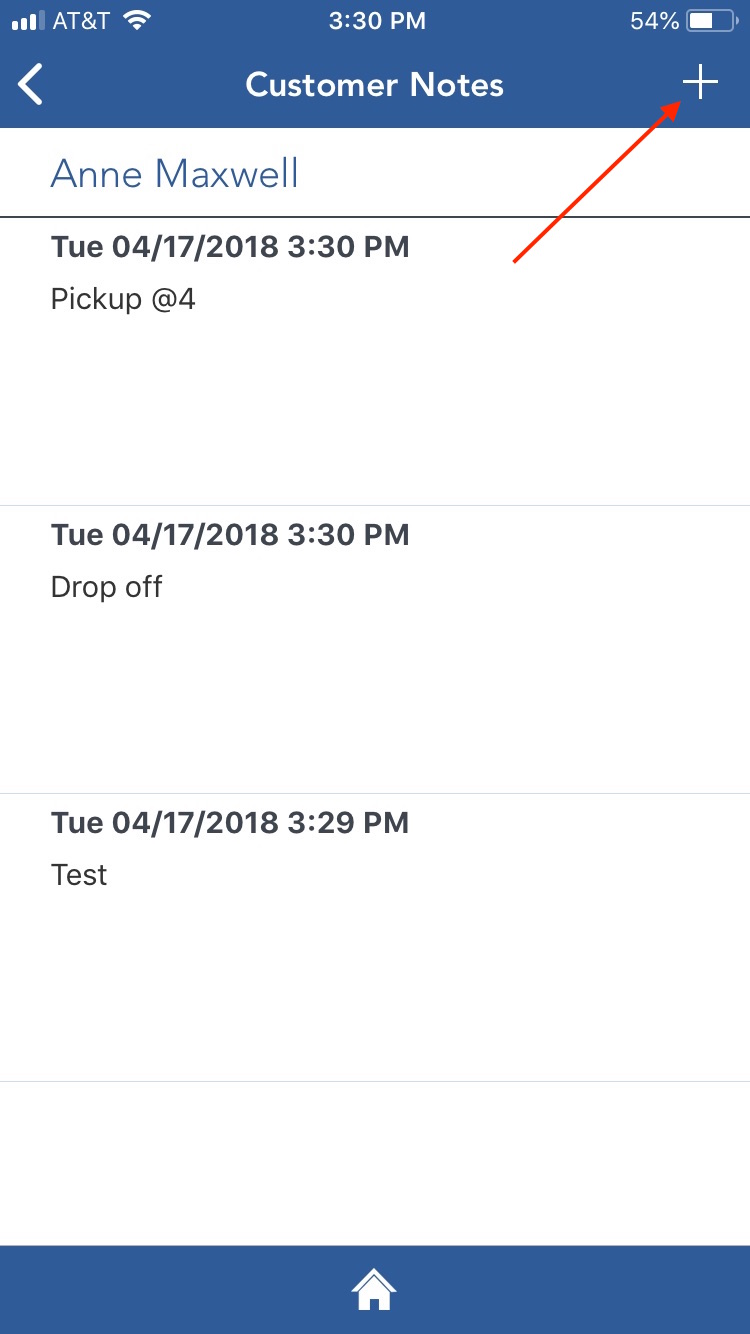
Task: Tap the cellular signal bars icon
Action: click(x=27, y=21)
